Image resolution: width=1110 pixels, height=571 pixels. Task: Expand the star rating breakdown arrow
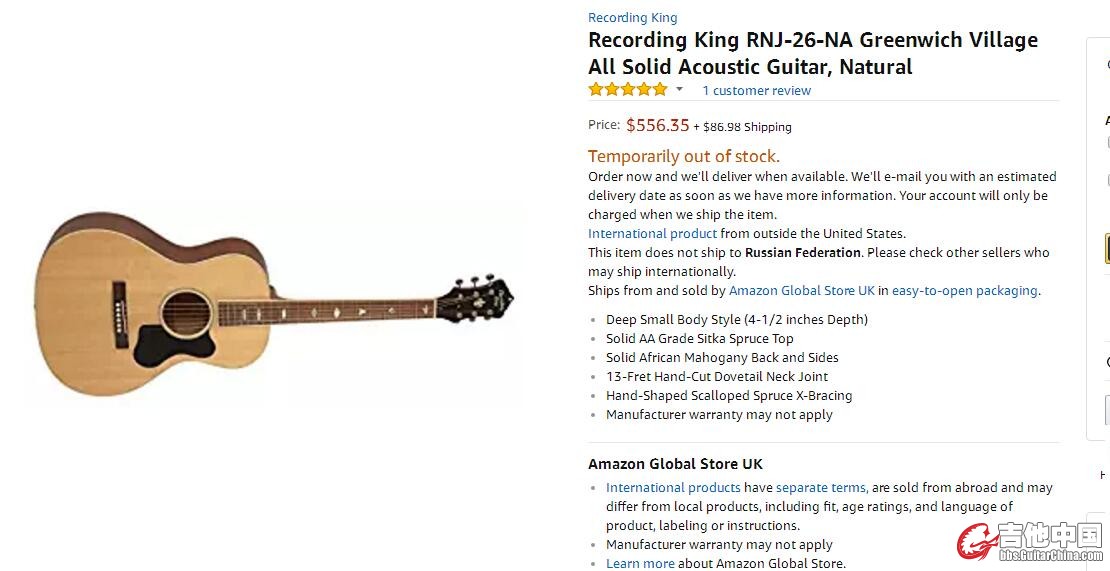point(680,90)
